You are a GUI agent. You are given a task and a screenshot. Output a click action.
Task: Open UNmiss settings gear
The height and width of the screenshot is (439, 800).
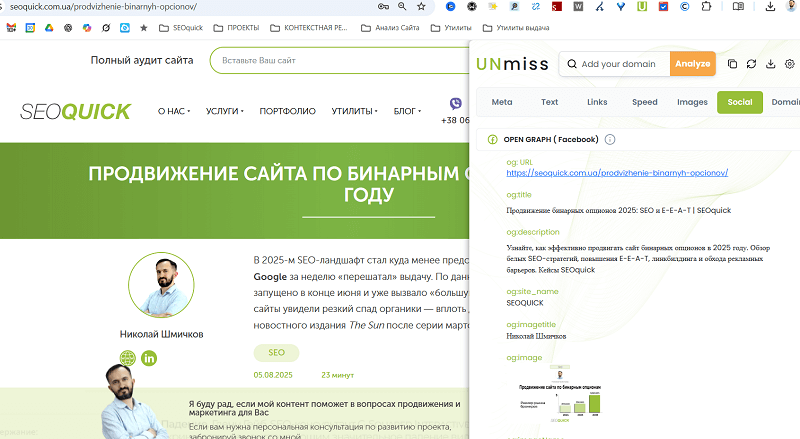(x=790, y=64)
